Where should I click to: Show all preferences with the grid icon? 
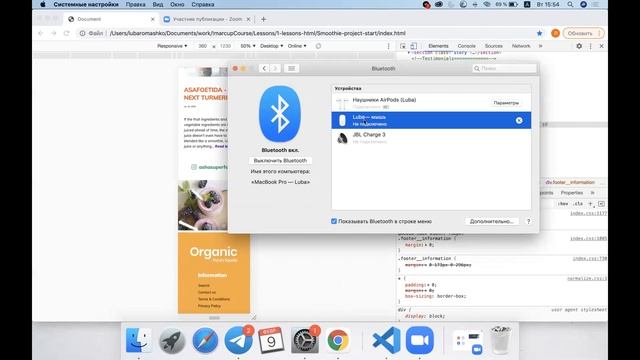click(291, 69)
